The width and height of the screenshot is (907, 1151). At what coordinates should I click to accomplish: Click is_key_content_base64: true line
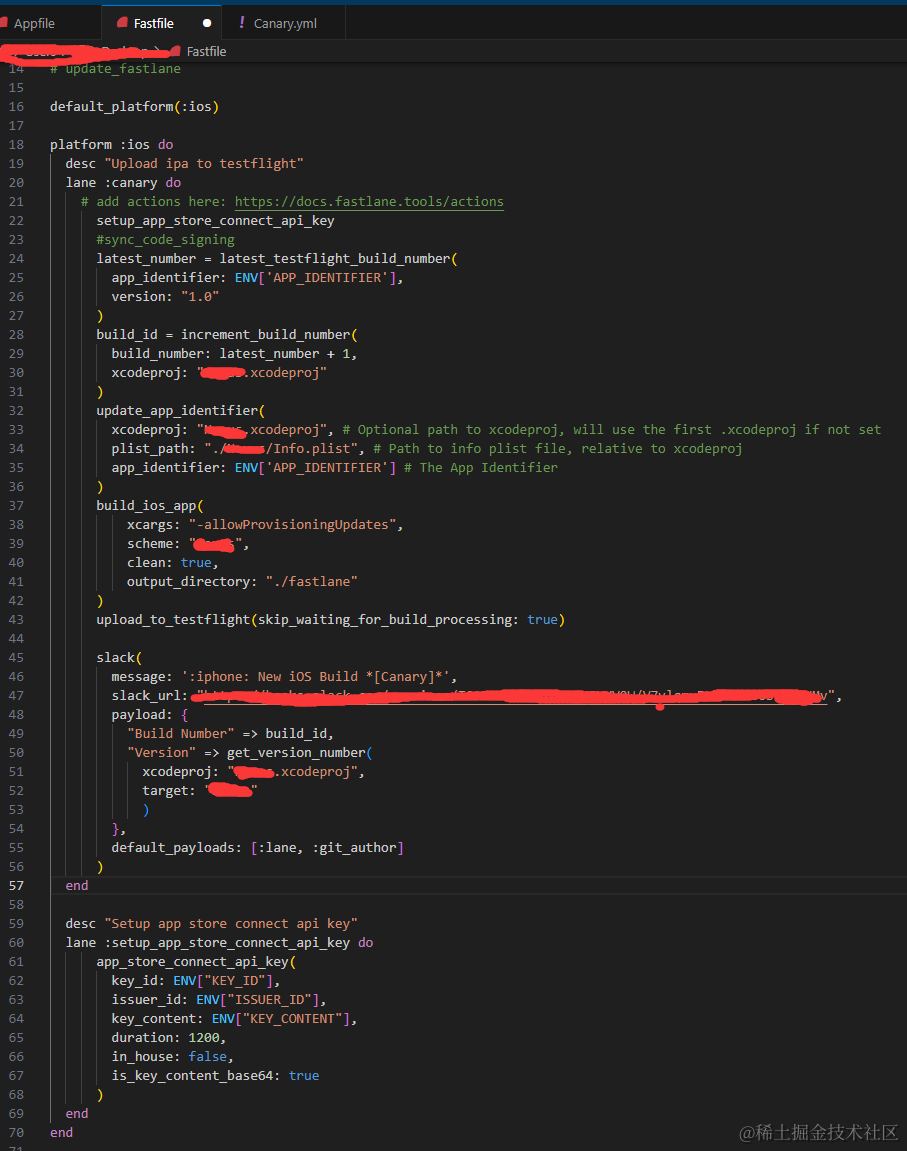215,1075
